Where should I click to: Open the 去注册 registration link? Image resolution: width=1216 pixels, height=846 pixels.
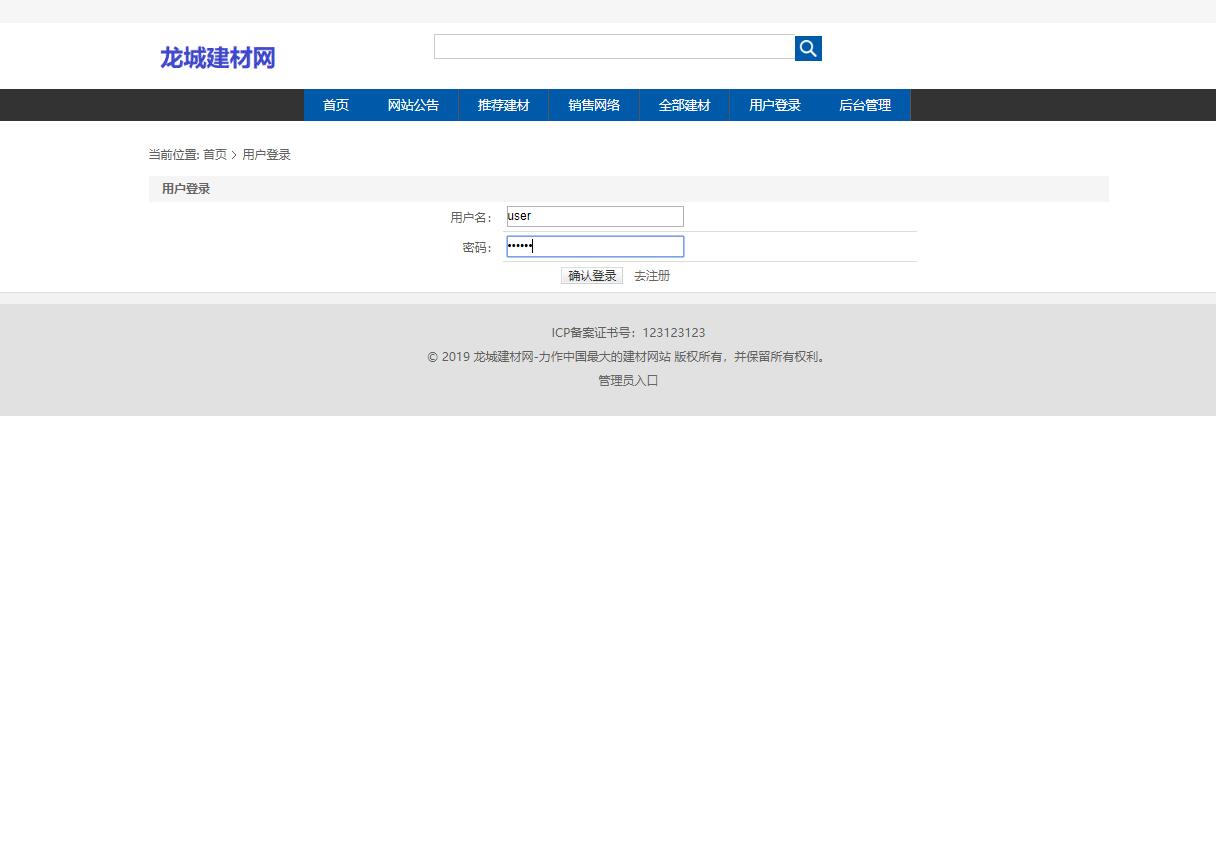click(651, 275)
